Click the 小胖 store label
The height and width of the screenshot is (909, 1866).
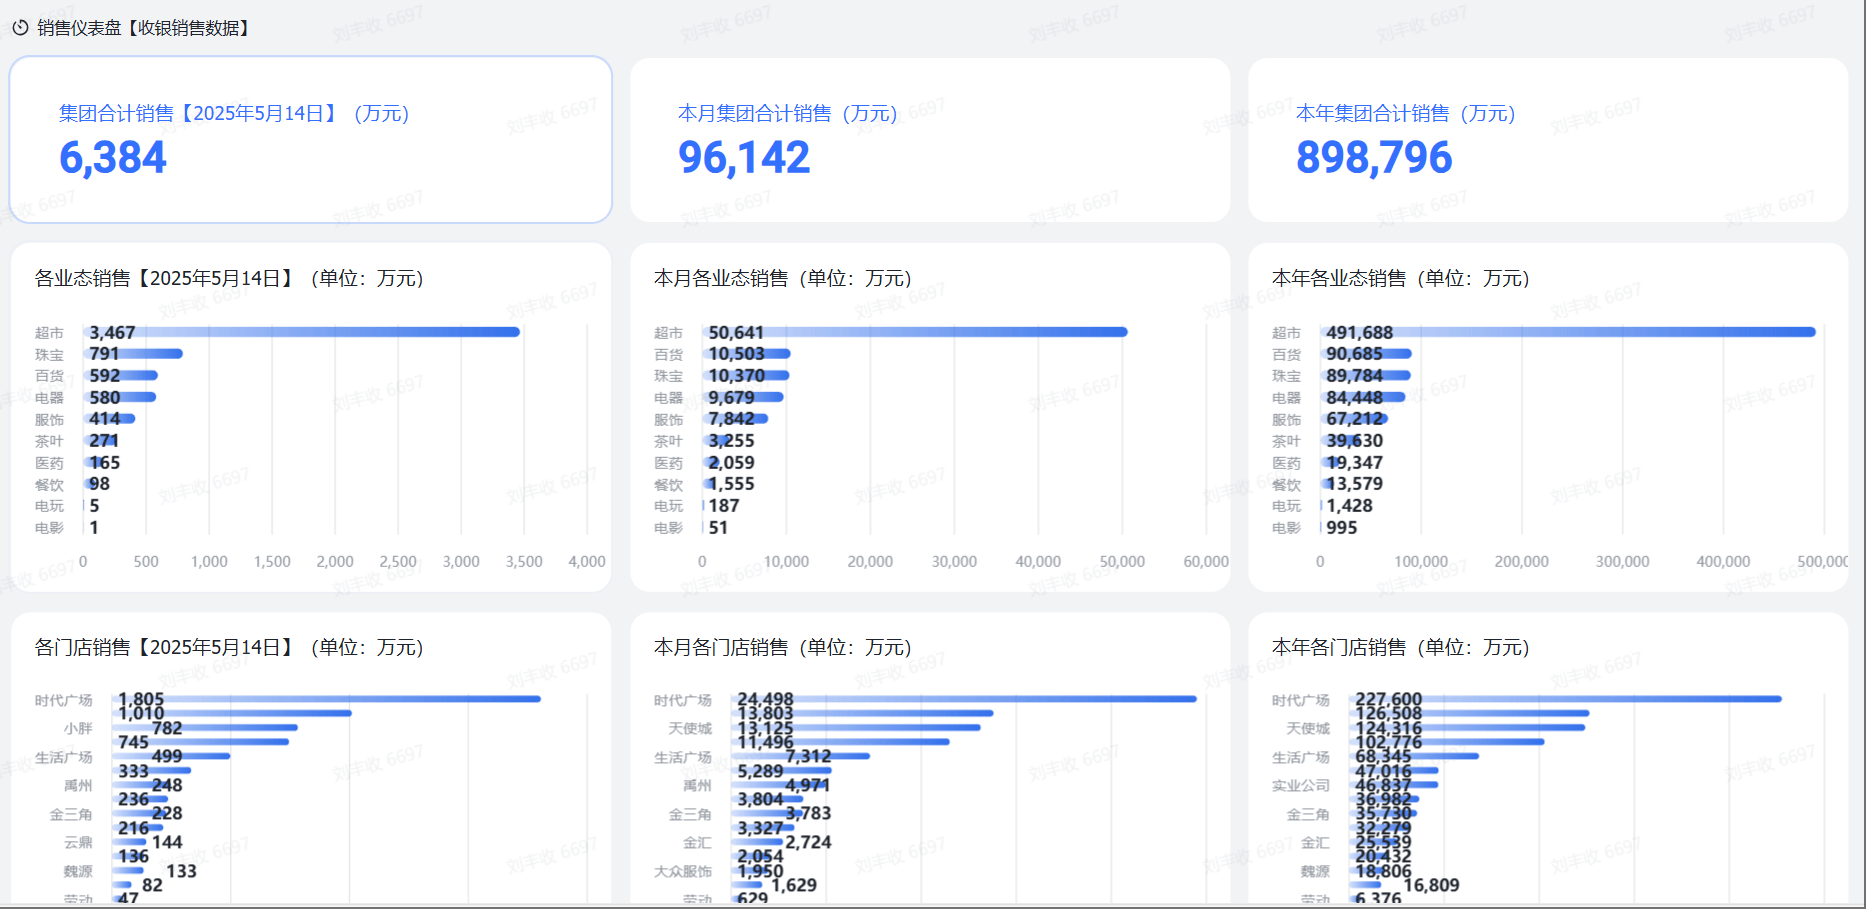78,728
